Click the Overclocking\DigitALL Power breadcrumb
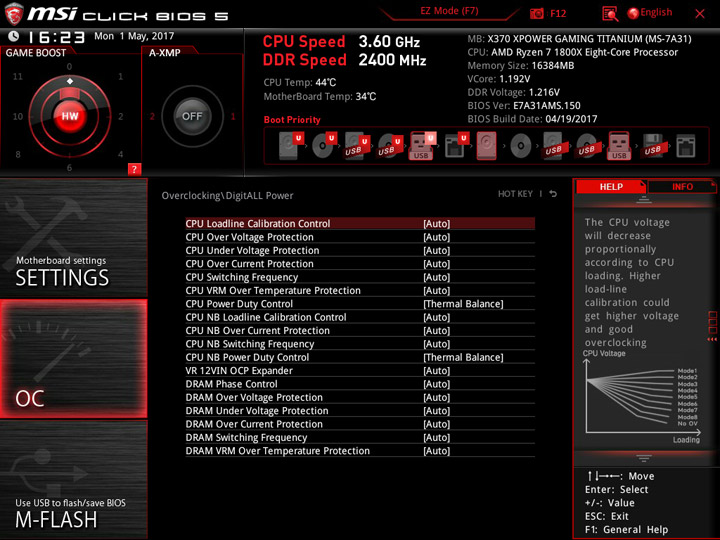The image size is (720, 540). point(227,196)
